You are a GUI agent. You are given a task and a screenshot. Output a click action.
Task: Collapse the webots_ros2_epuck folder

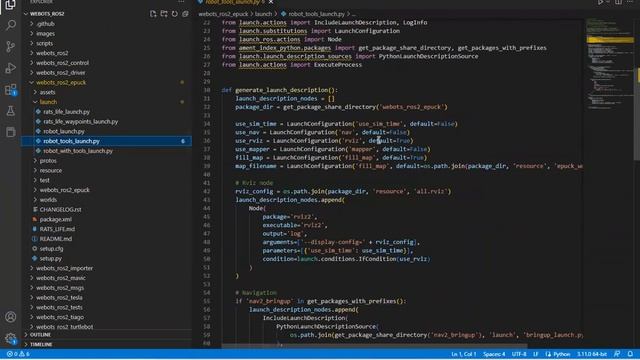pyautogui.click(x=61, y=82)
